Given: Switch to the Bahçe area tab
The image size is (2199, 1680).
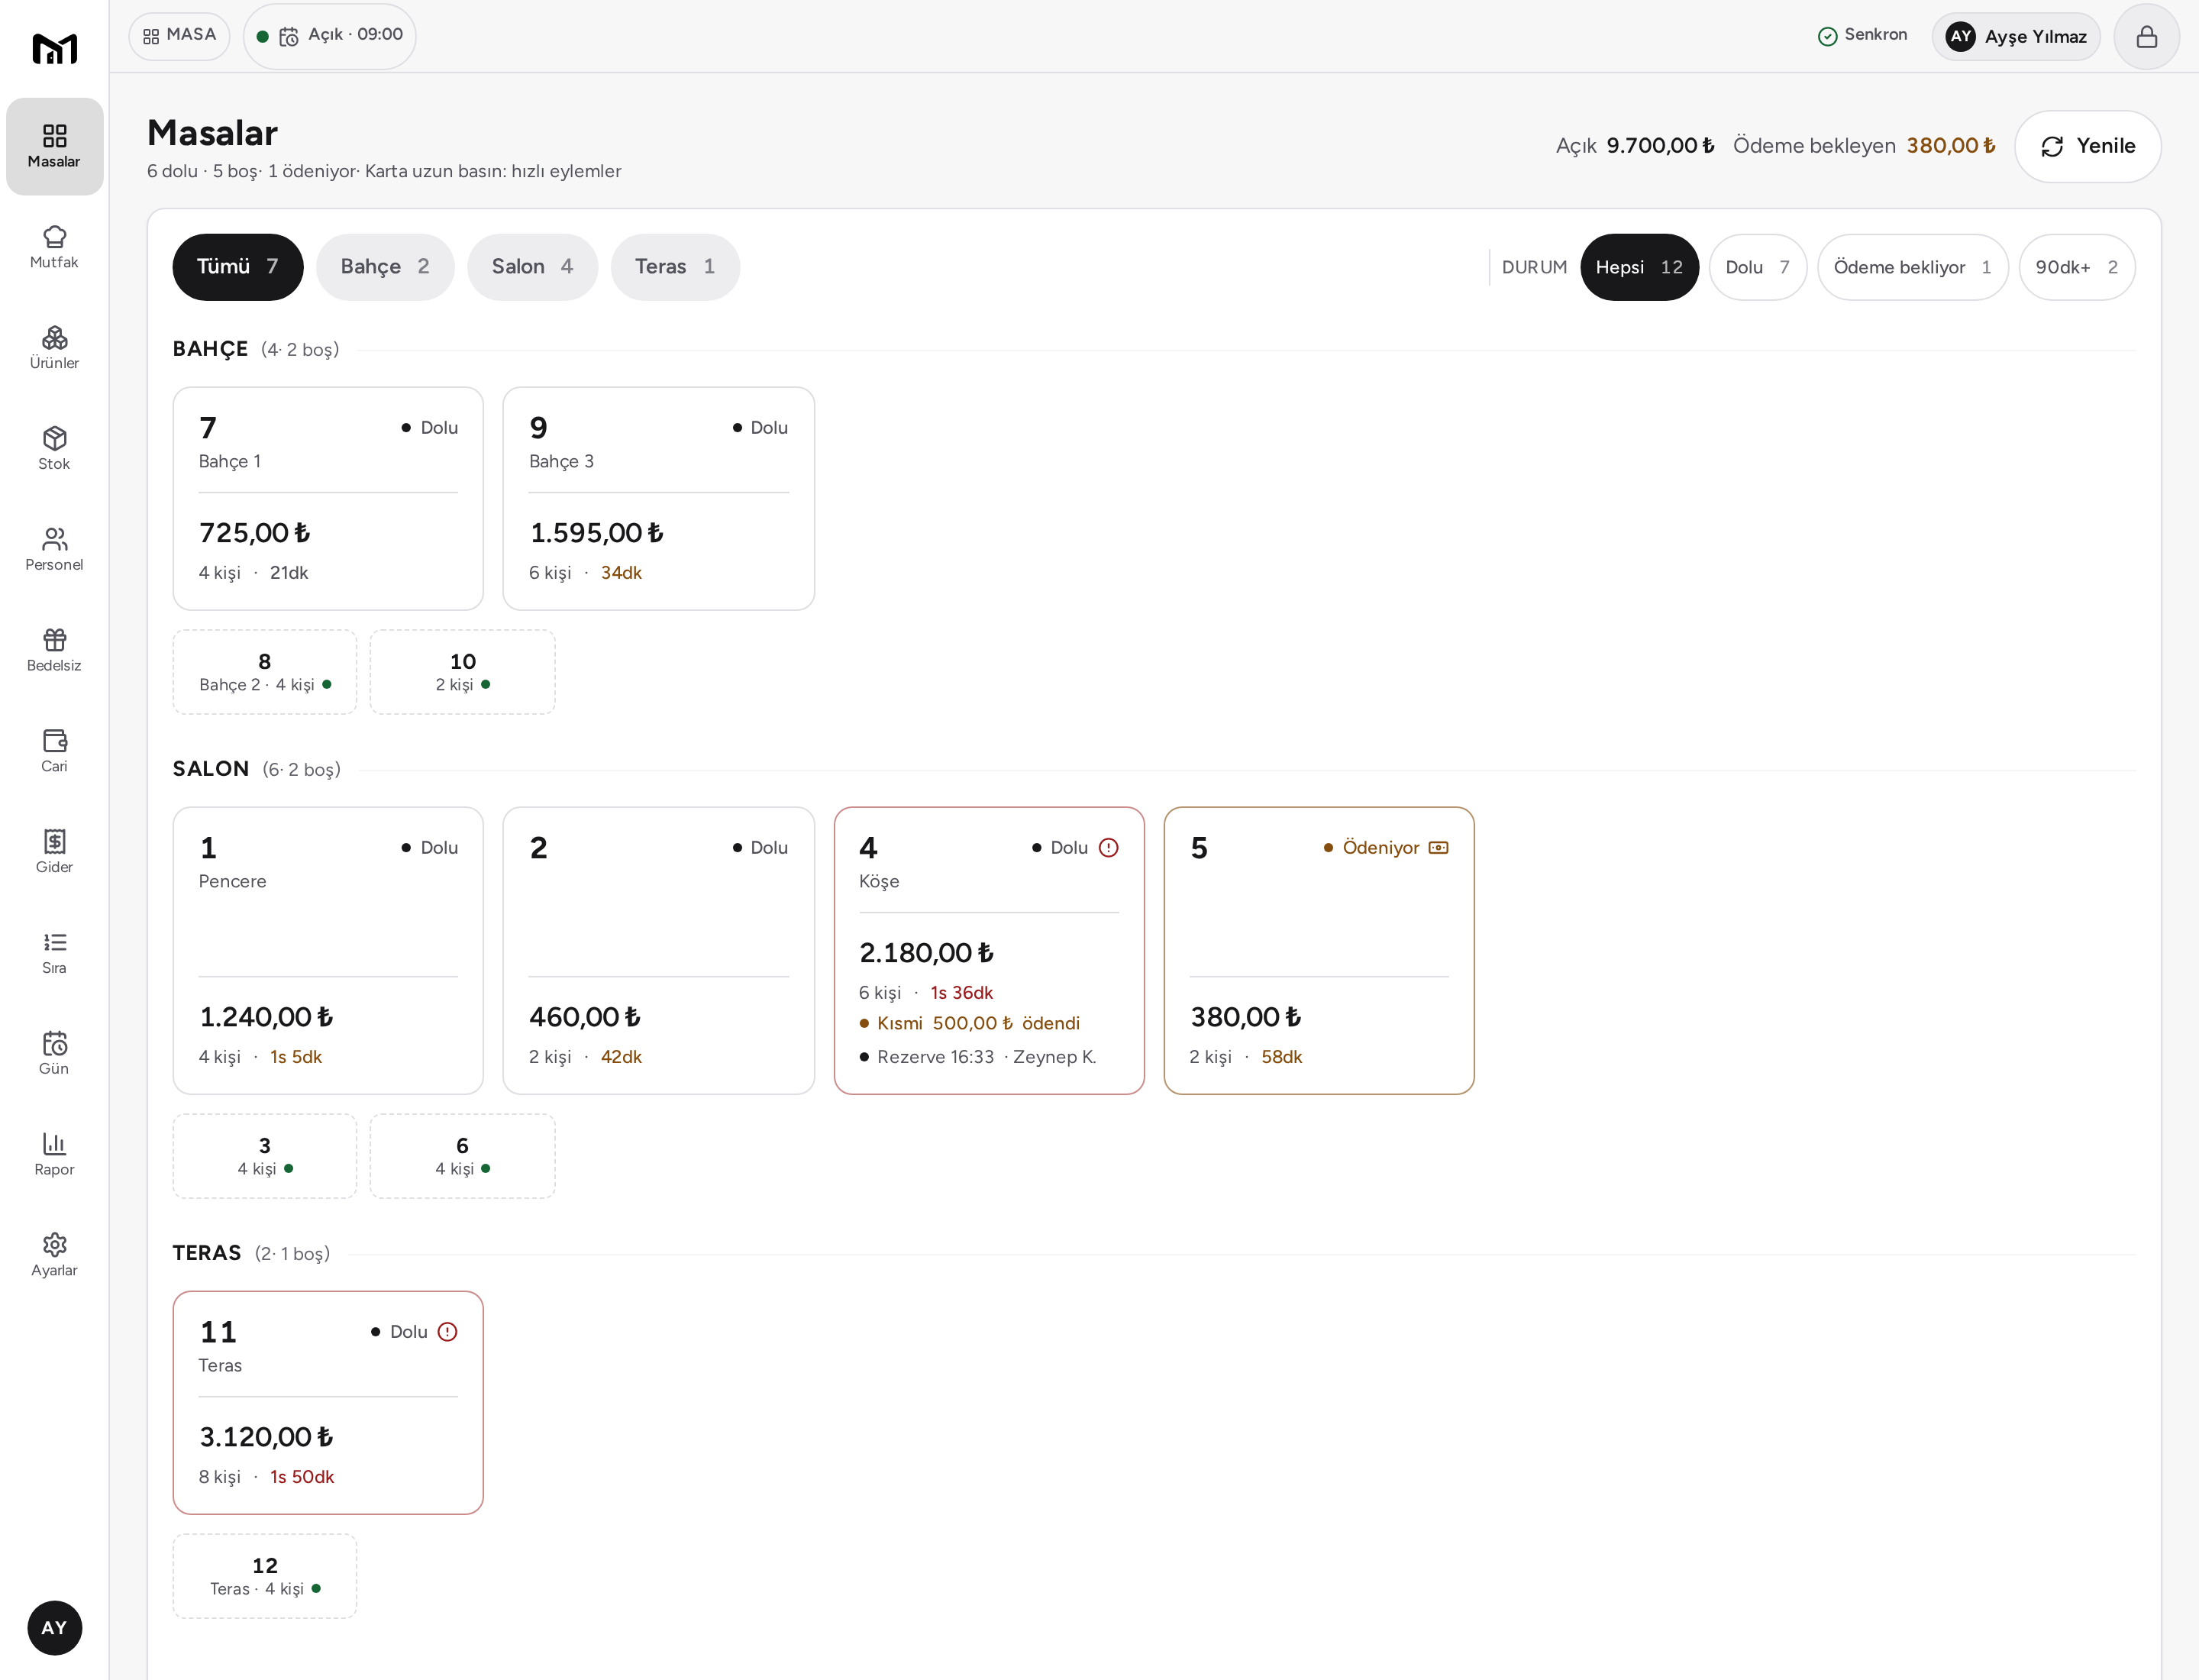Looking at the screenshot, I should click(385, 267).
